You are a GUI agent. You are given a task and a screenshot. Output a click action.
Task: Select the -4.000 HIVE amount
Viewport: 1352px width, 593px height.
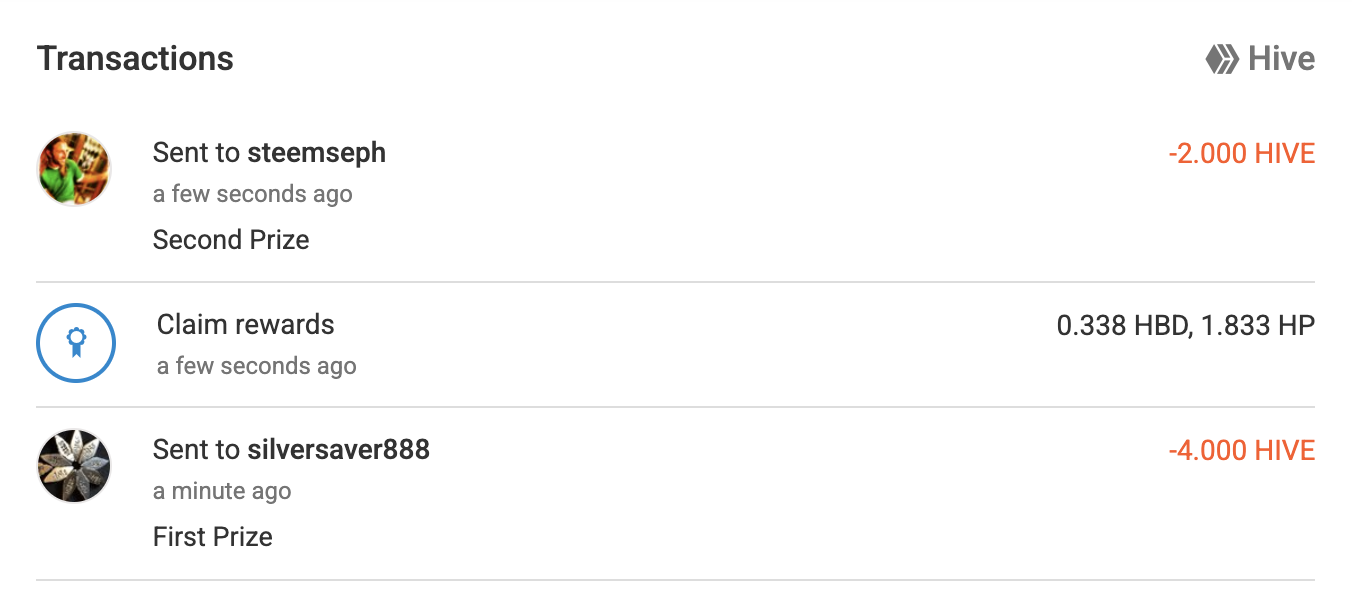tap(1241, 451)
